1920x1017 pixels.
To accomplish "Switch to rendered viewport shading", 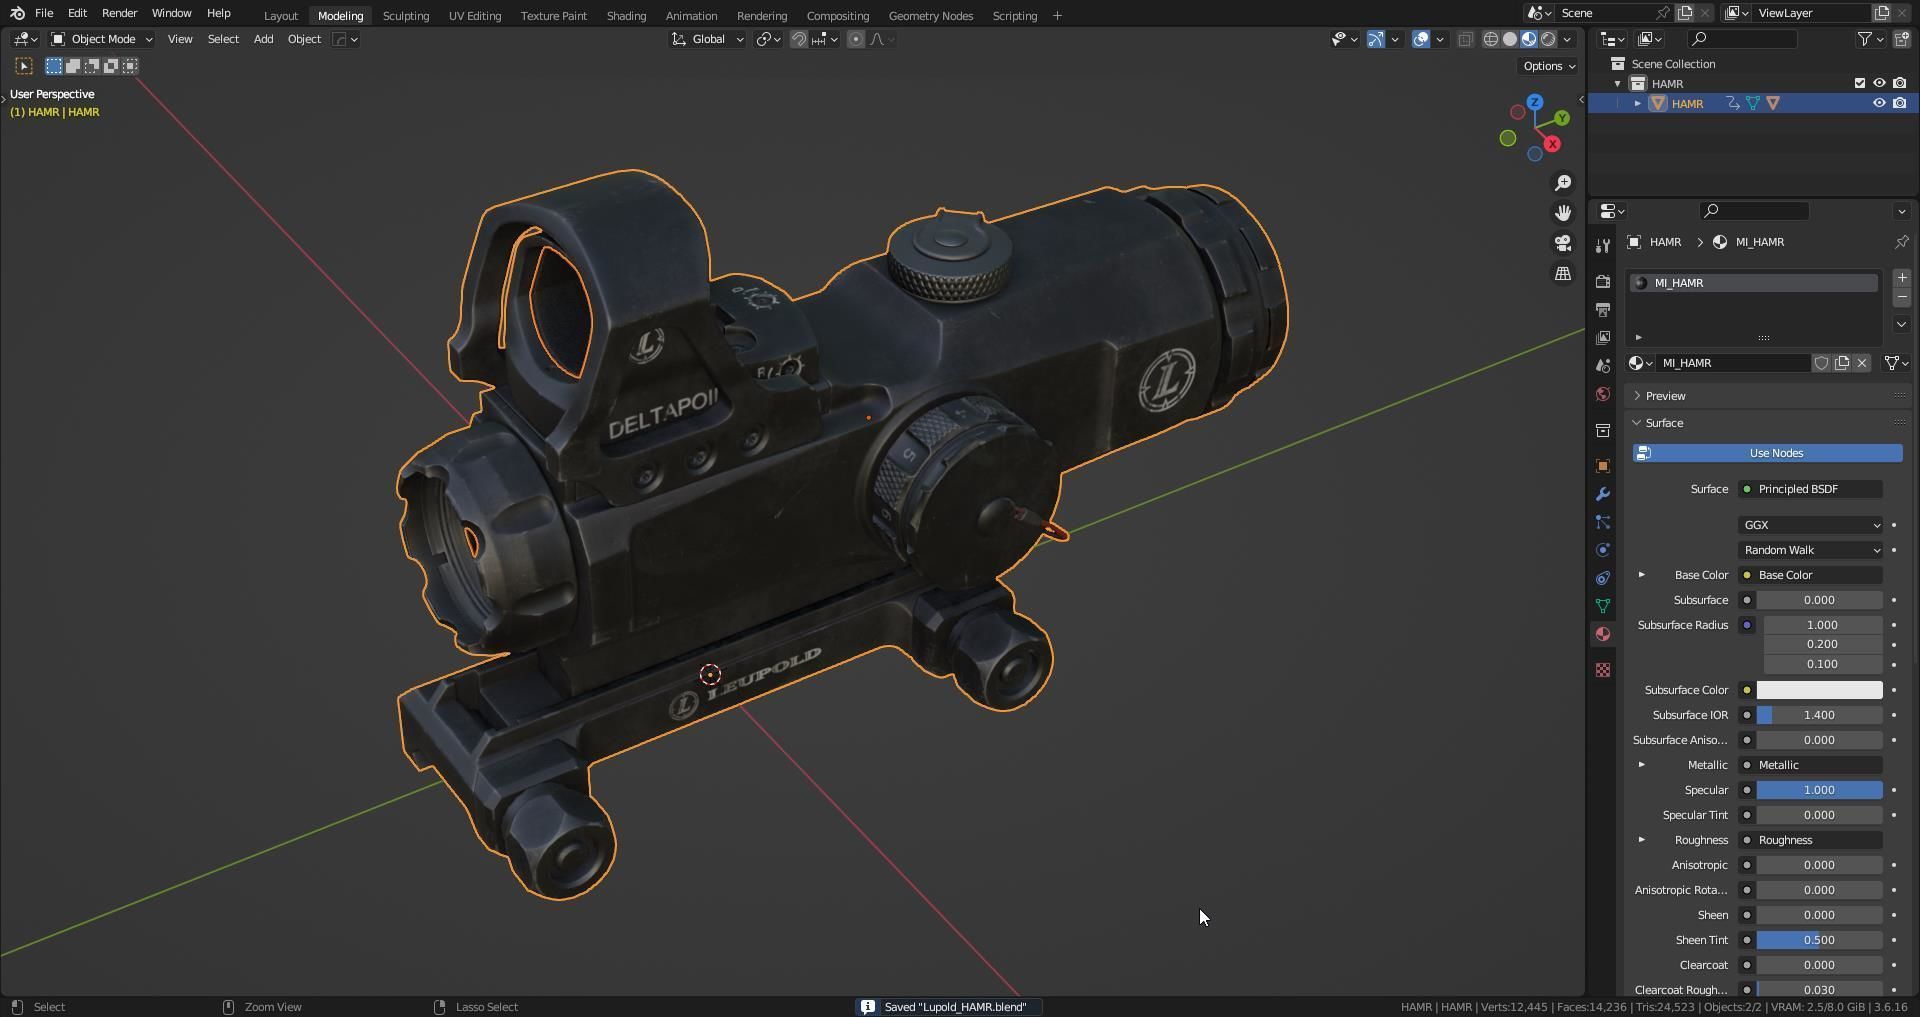I will (x=1548, y=39).
